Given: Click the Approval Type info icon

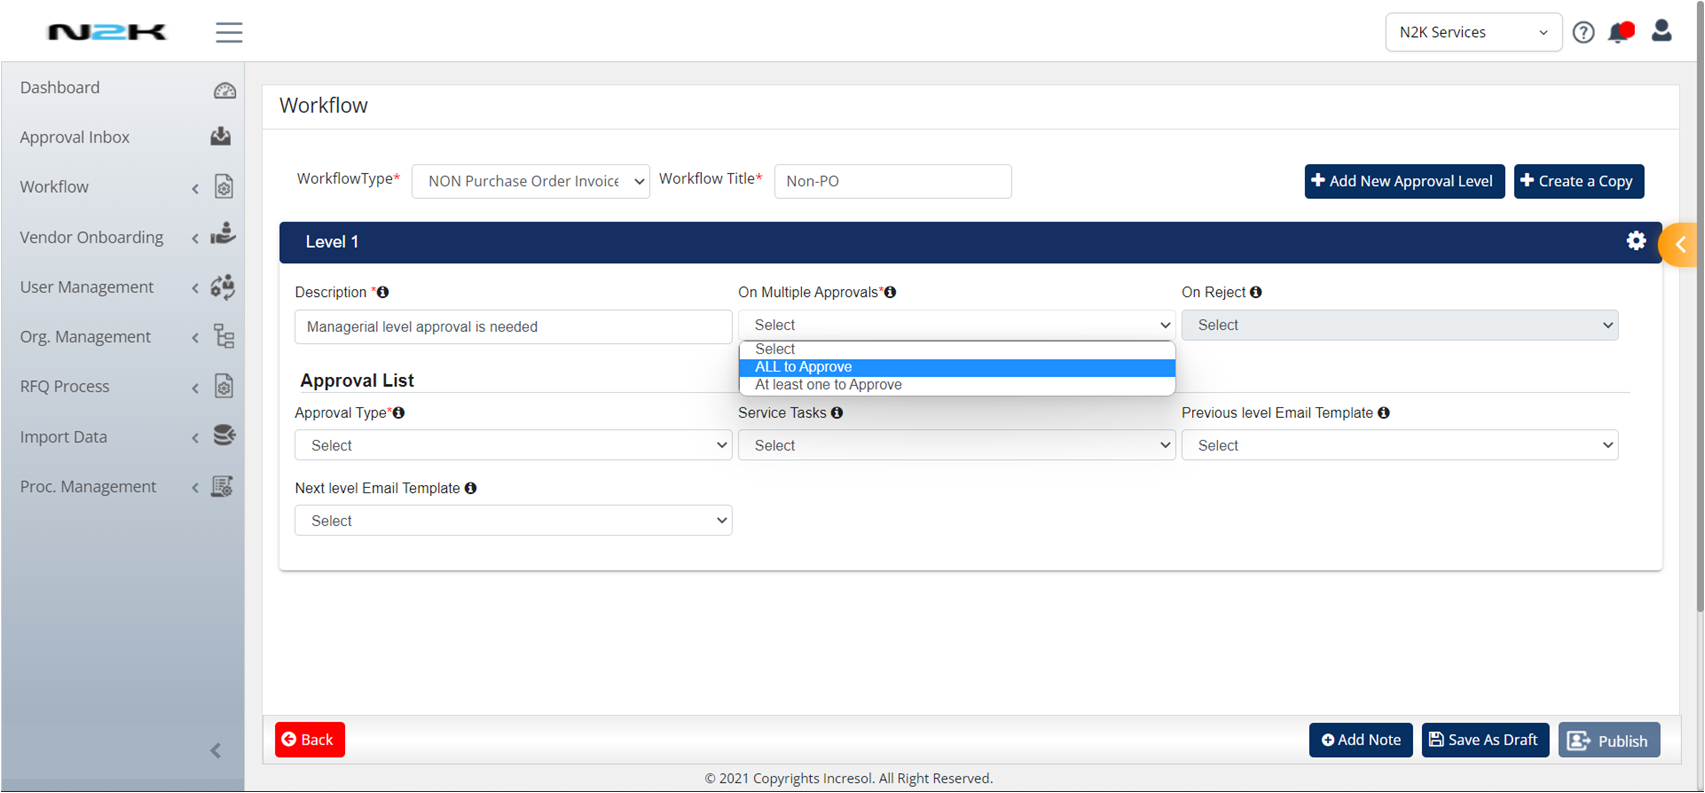Looking at the screenshot, I should pos(399,413).
